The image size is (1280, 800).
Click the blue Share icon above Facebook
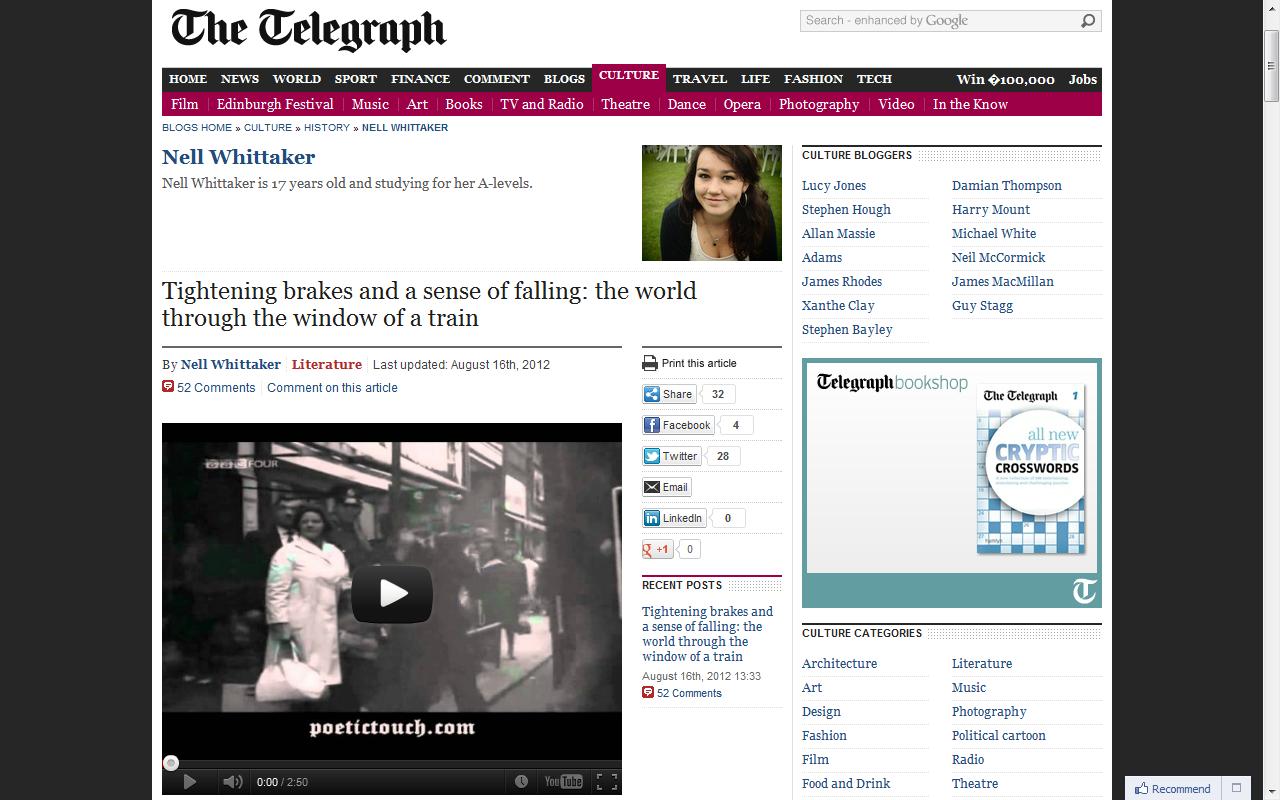[x=652, y=393]
